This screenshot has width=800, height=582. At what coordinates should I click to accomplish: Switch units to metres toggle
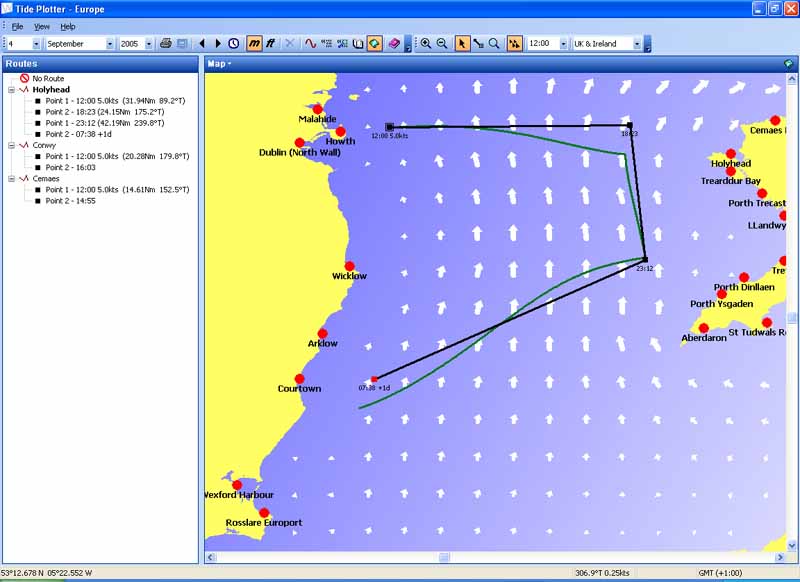click(254, 44)
